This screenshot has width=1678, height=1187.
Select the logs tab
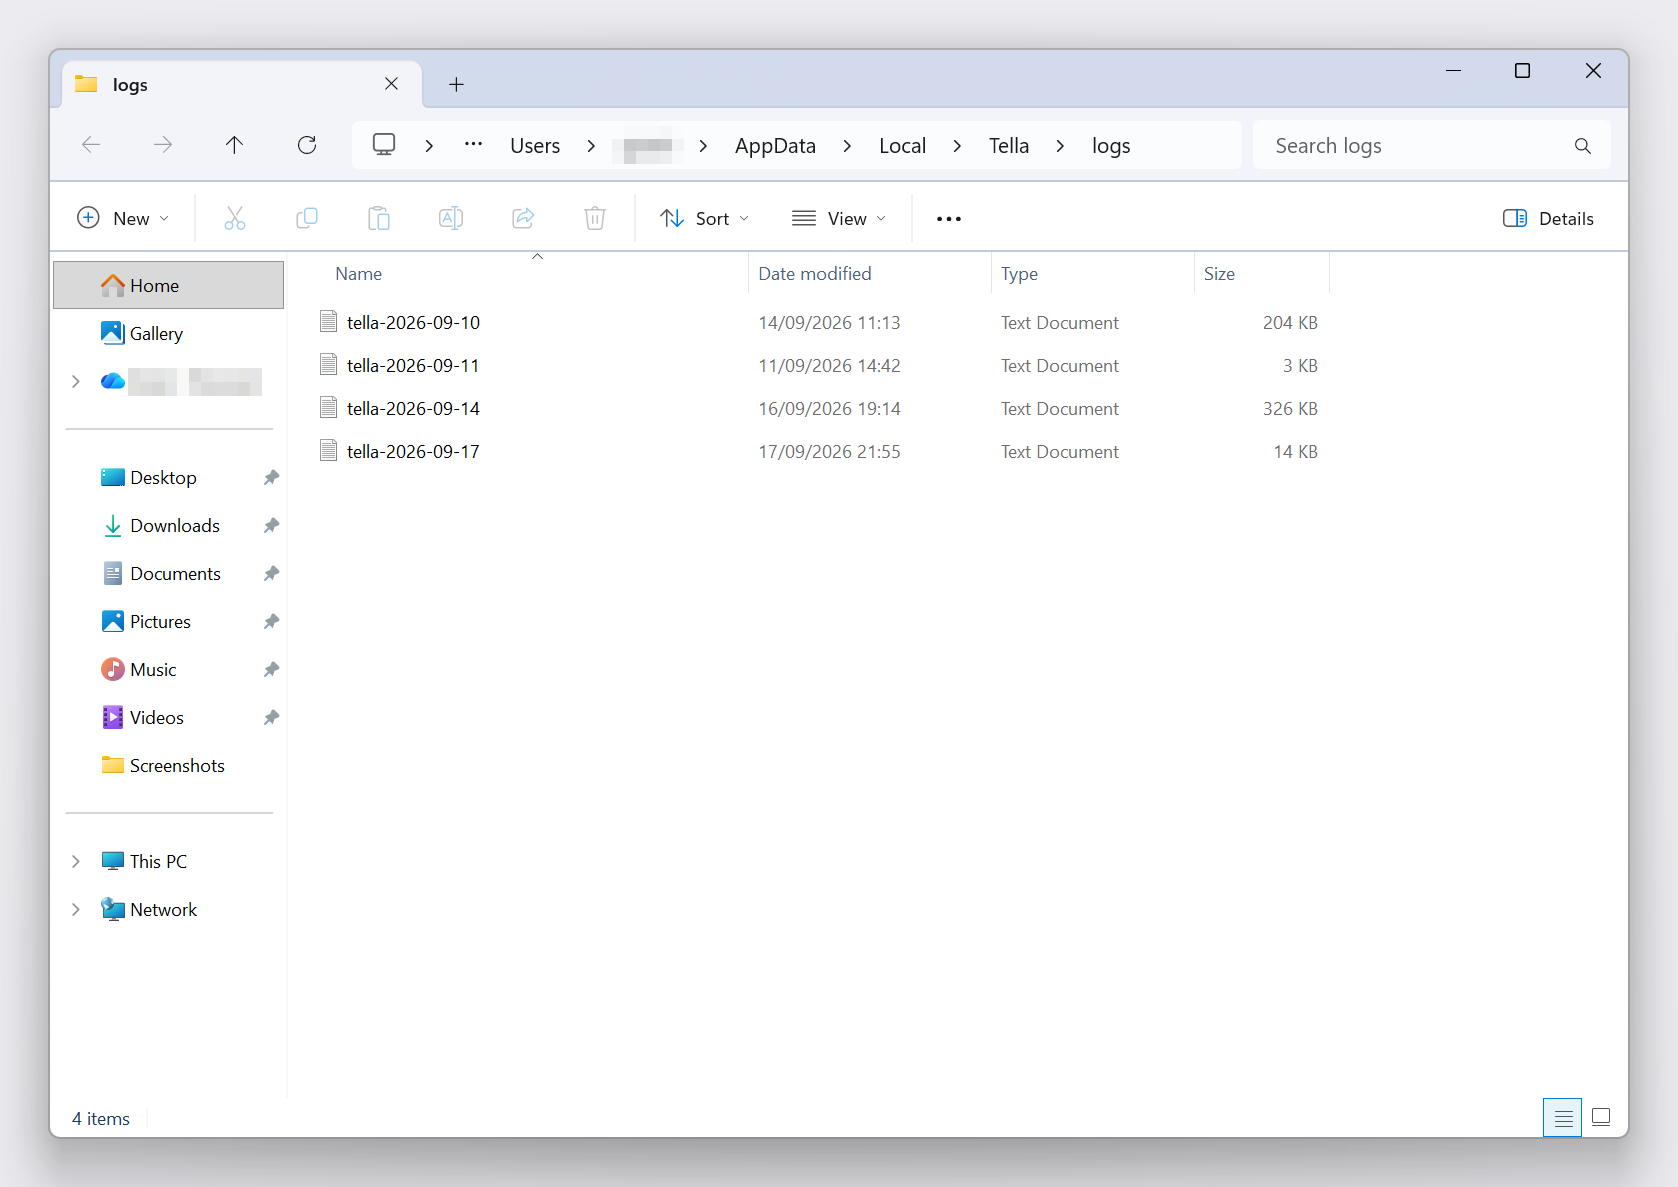tap(242, 85)
